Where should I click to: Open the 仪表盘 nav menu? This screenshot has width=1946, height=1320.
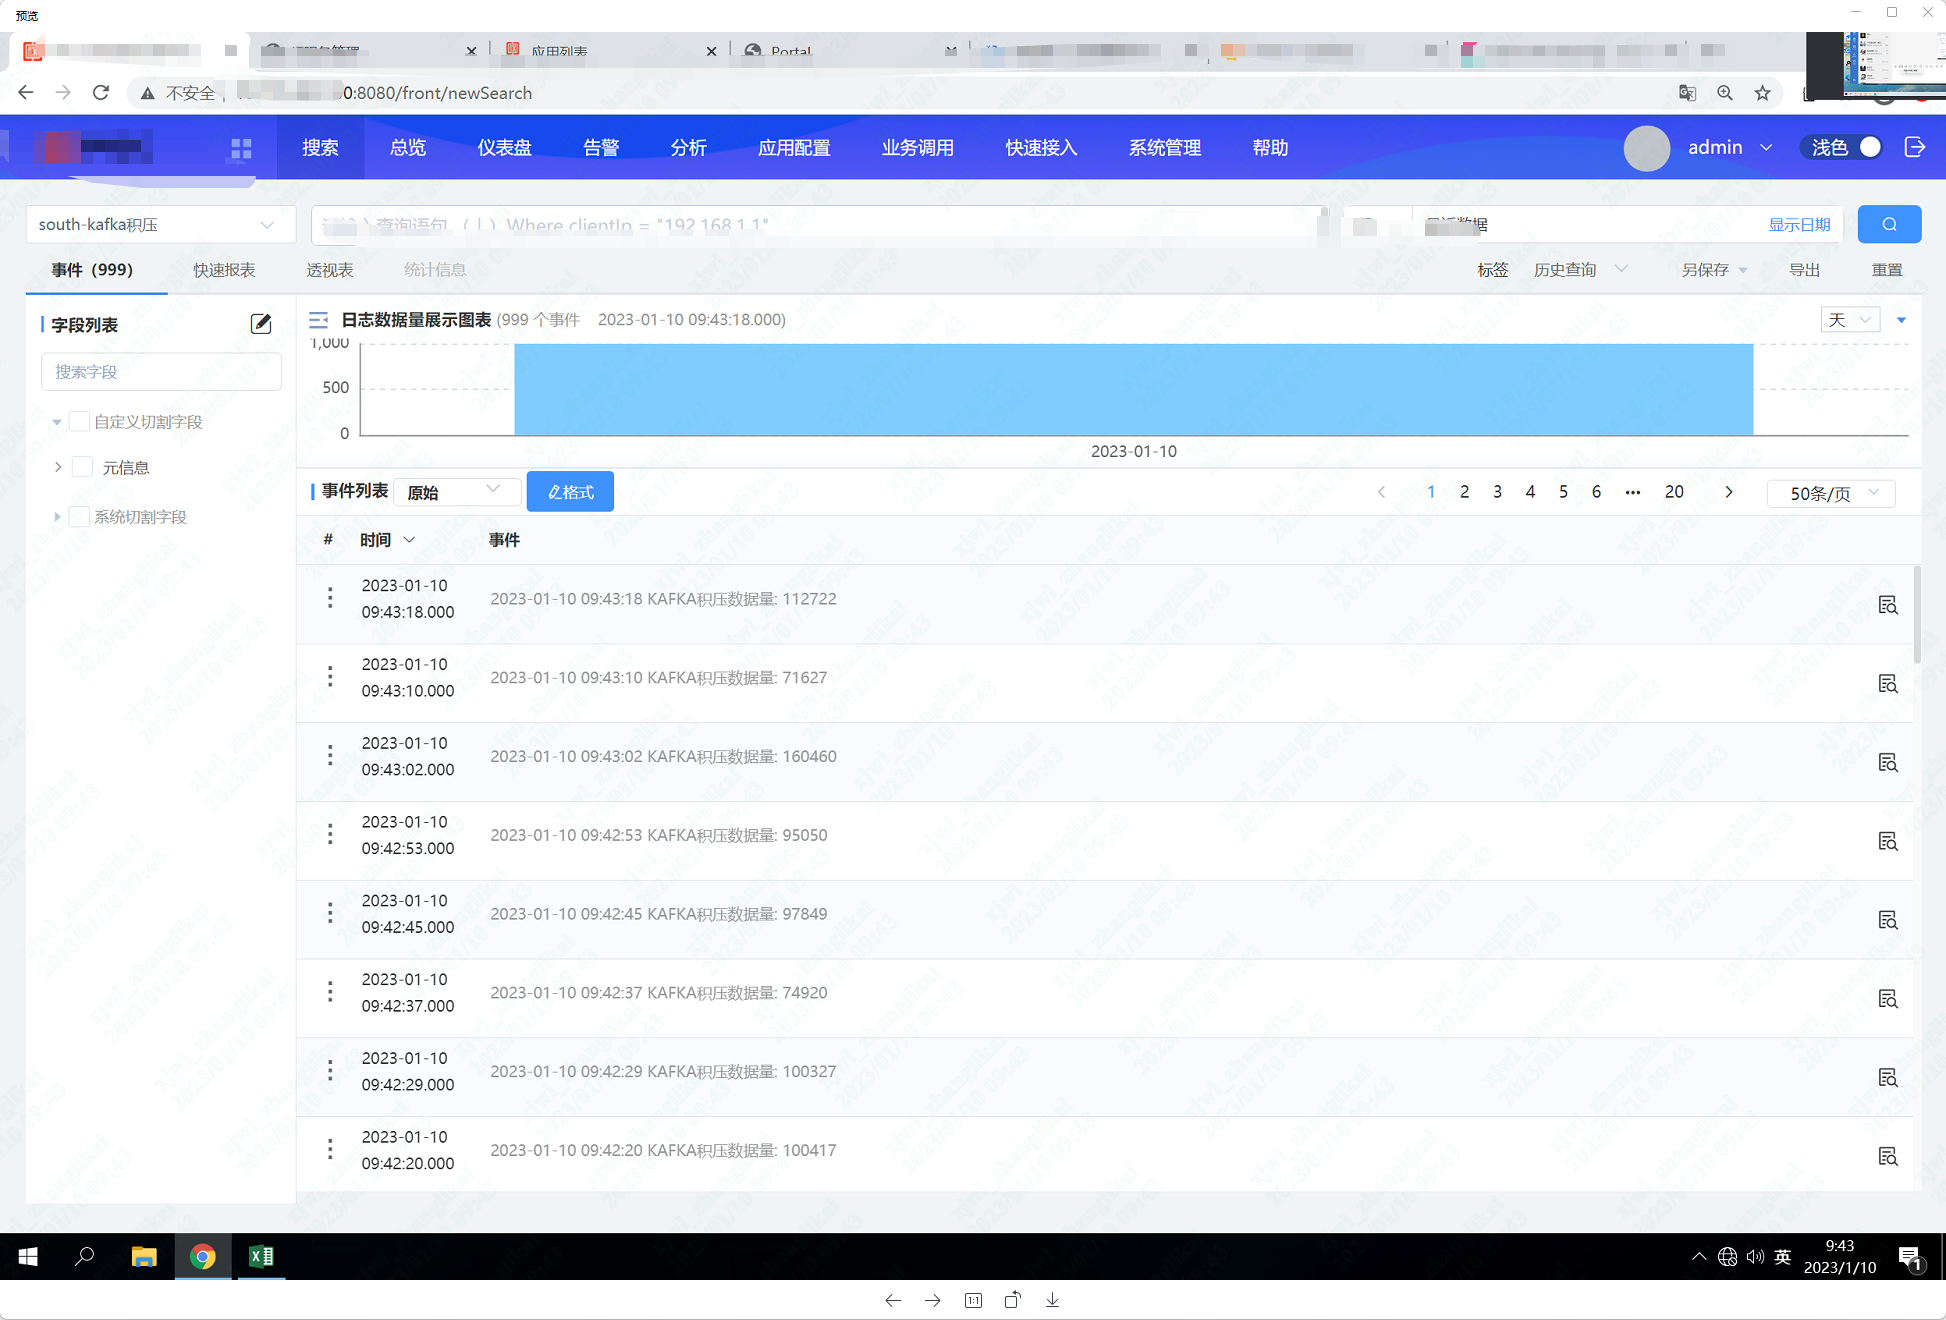(504, 148)
